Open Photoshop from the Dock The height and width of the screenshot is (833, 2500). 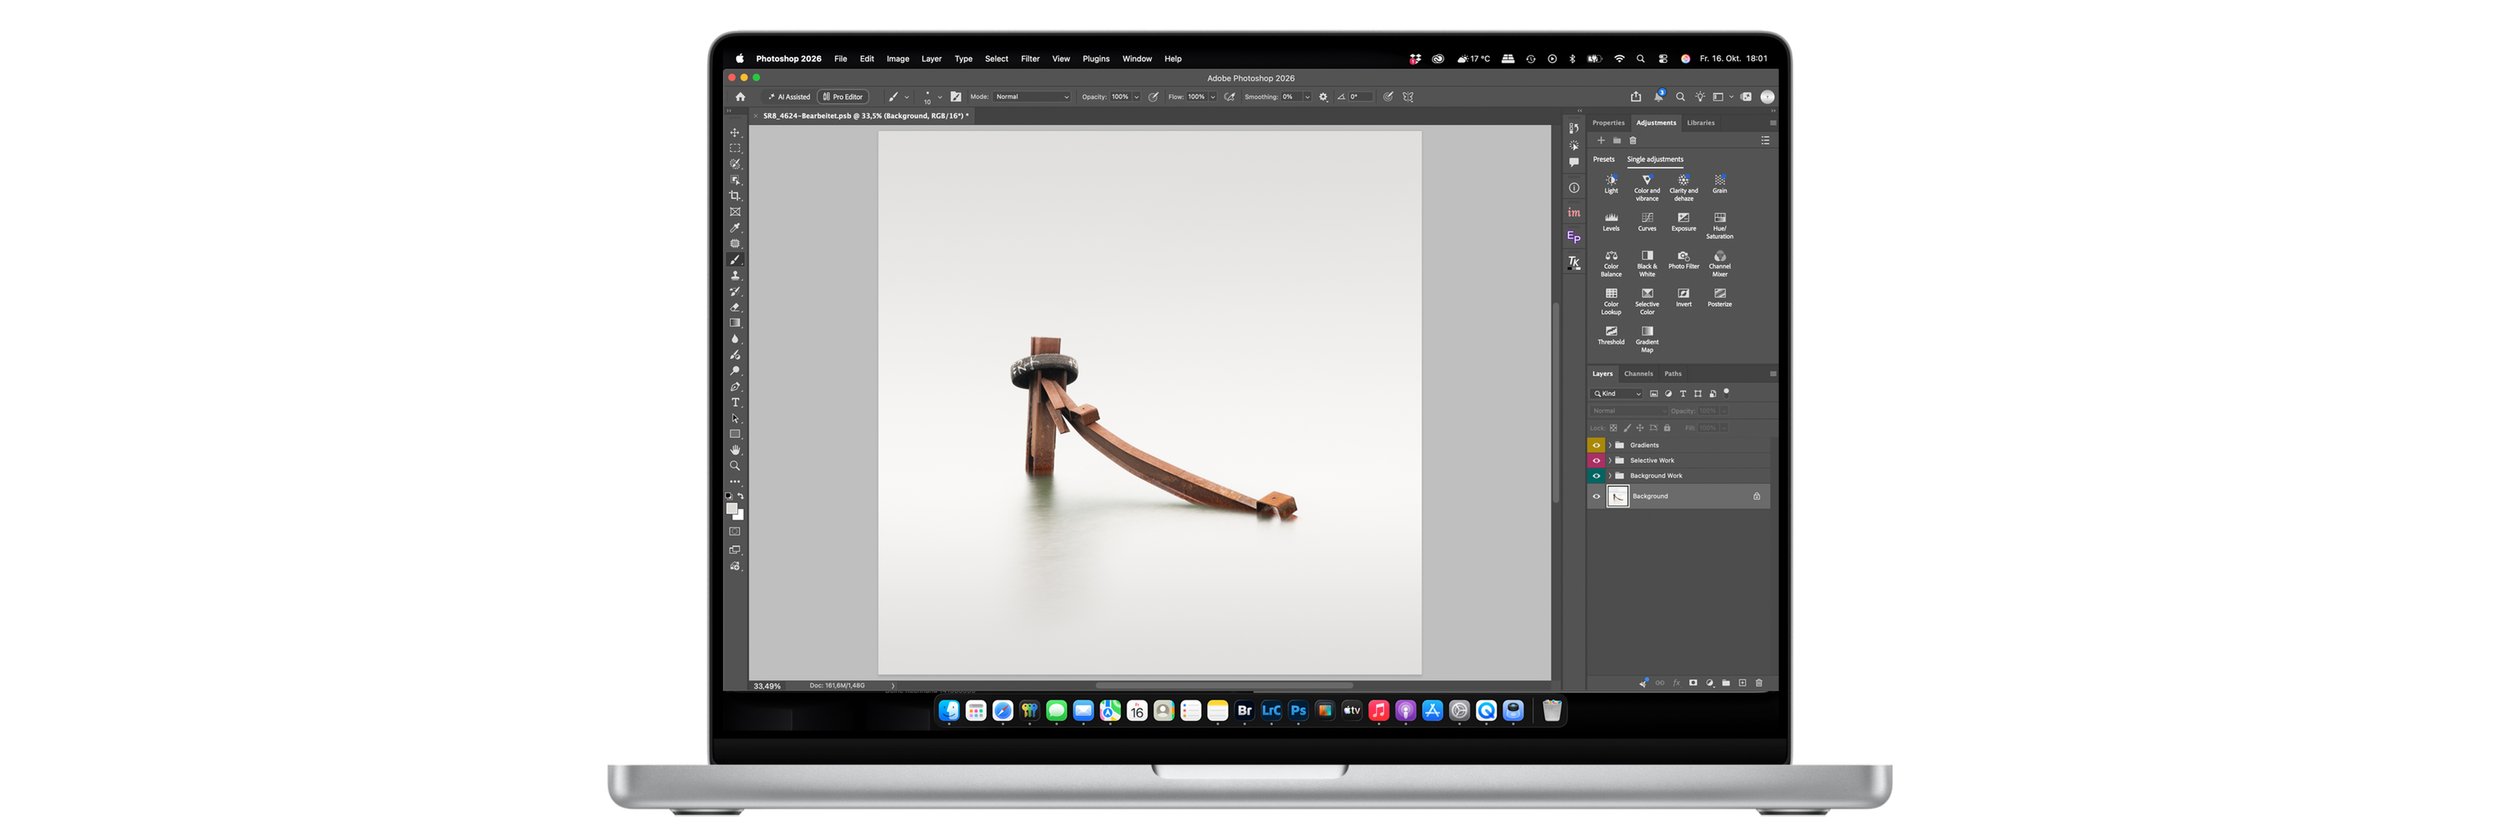point(1298,710)
